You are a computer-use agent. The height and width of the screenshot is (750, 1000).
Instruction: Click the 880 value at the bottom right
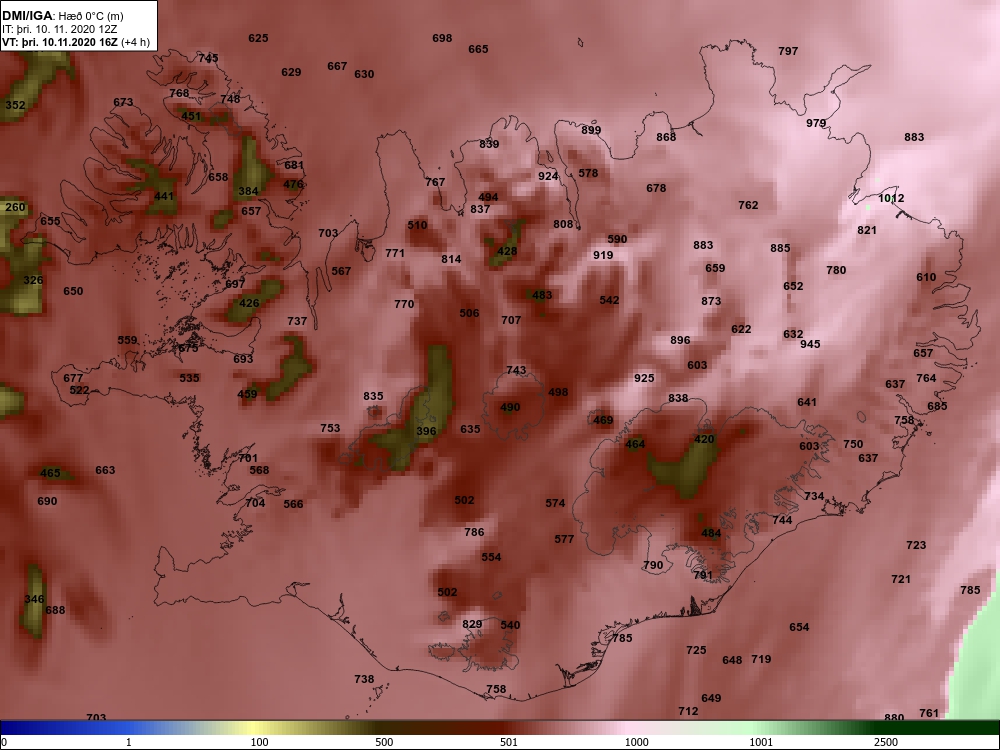click(x=894, y=717)
